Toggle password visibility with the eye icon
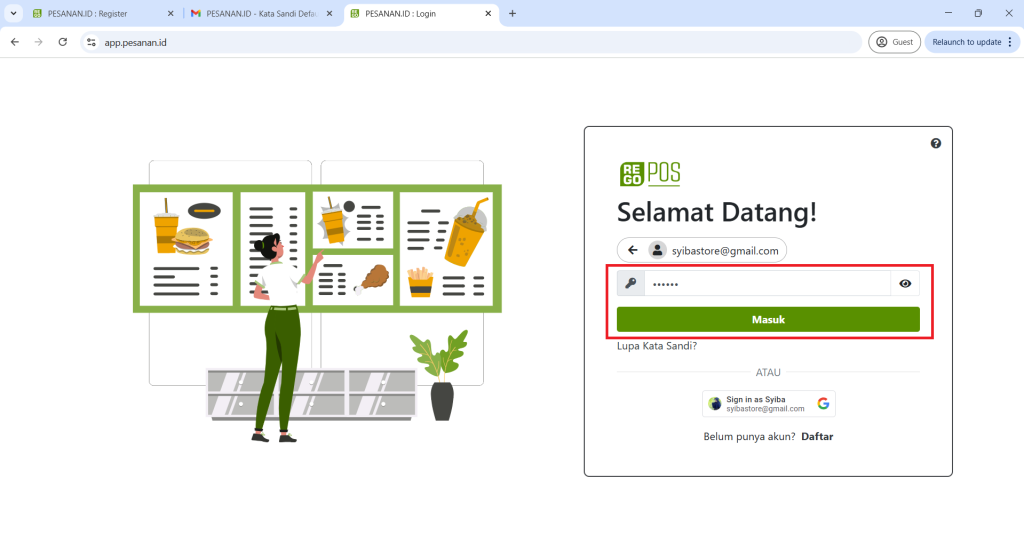This screenshot has width=1024, height=542. [x=905, y=284]
